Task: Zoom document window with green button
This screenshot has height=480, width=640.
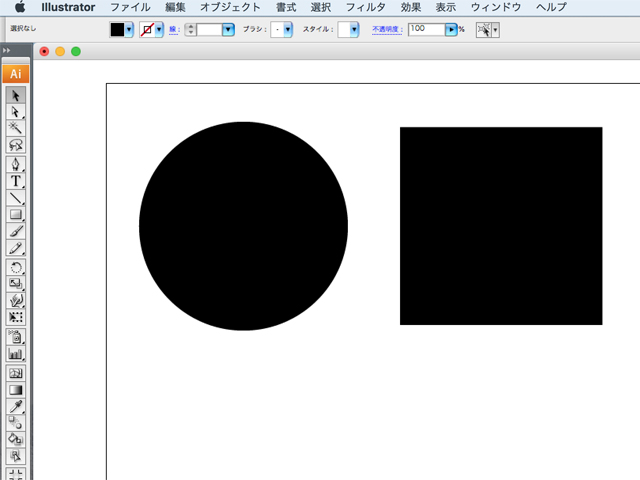Action: click(x=76, y=51)
